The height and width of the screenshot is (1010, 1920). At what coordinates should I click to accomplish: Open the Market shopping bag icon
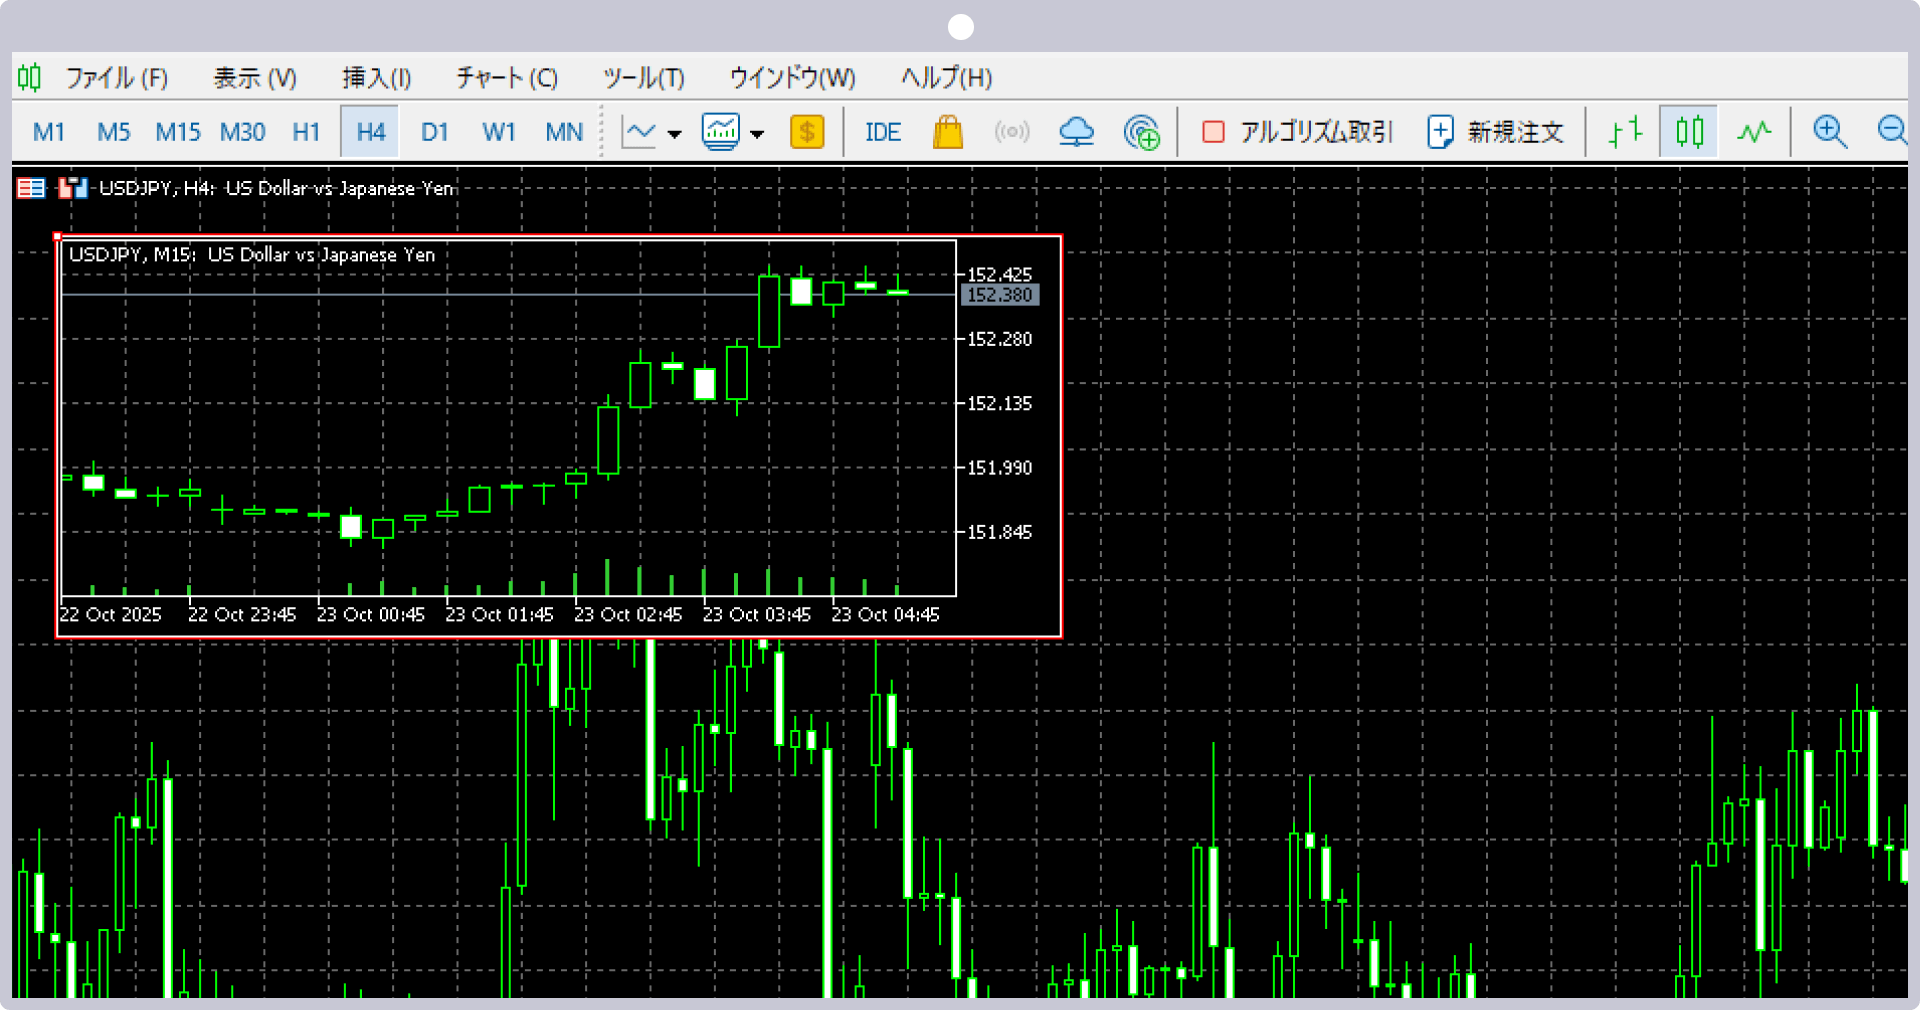(947, 132)
